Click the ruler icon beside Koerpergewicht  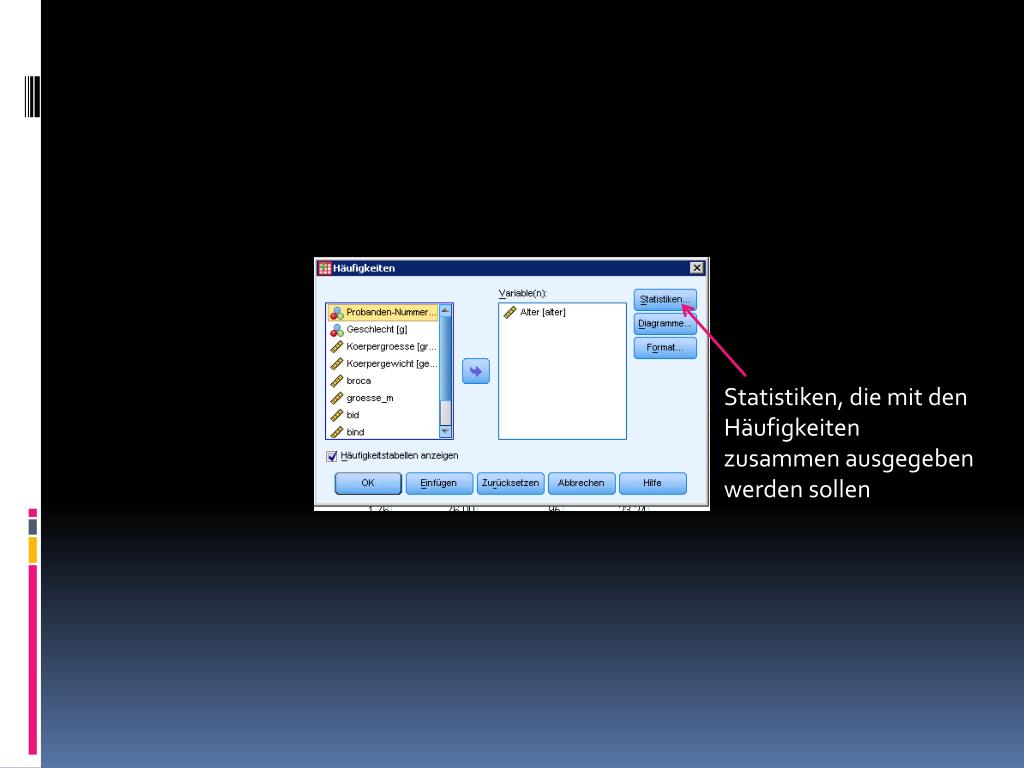[336, 364]
